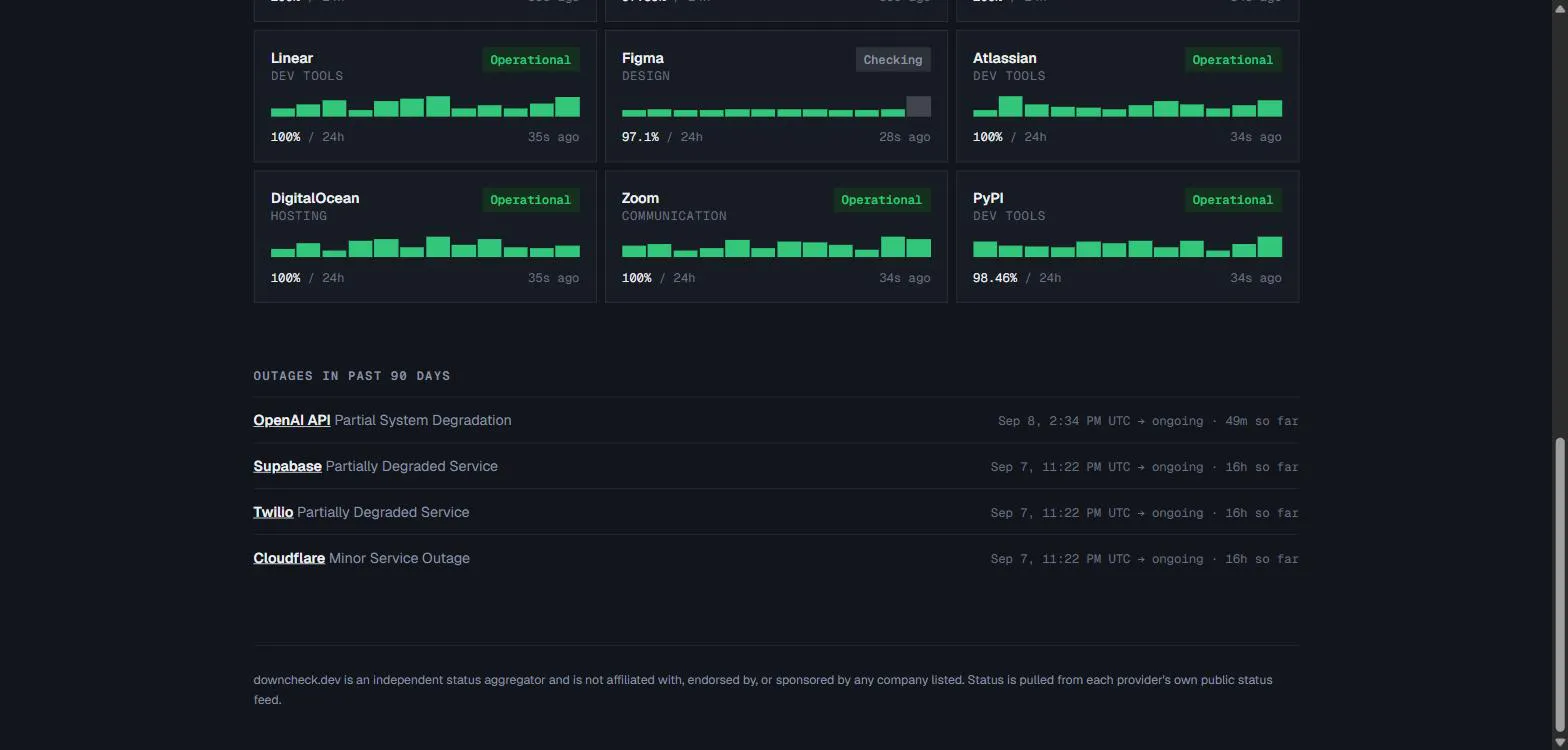
Task: Click Atlassian's 100% / 24h uptime value
Action: pos(1009,137)
